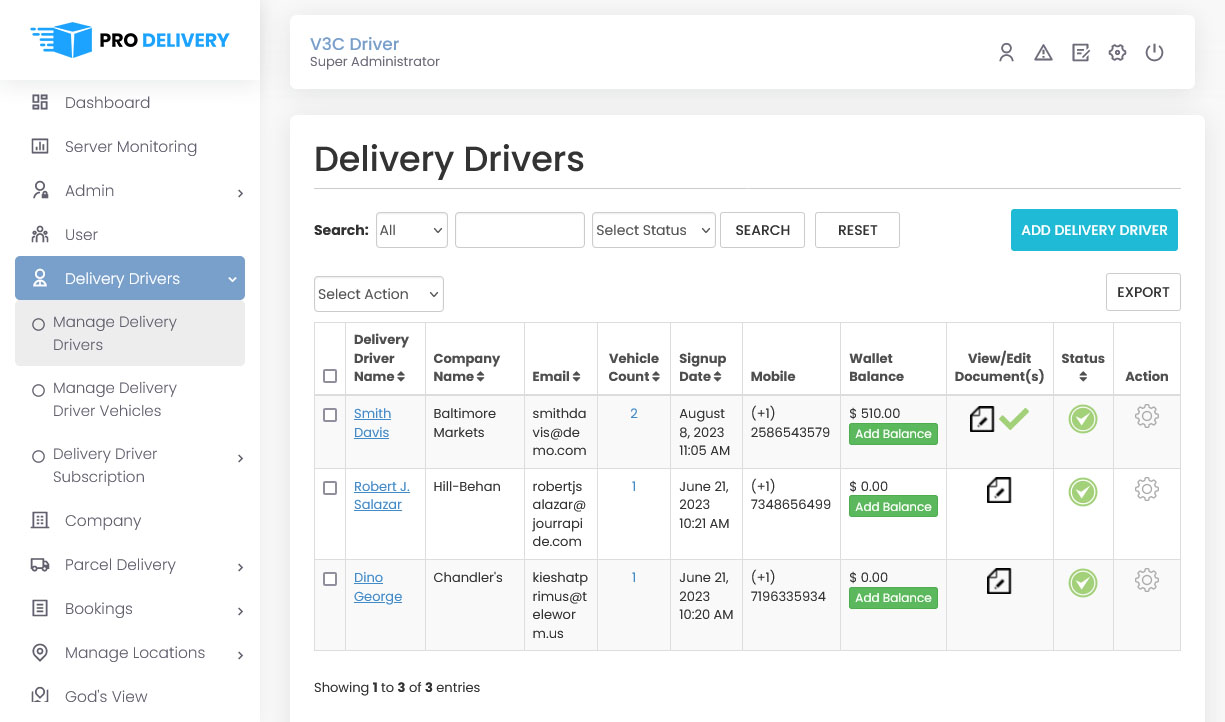
Task: Click Dino George's green status icon
Action: pos(1082,582)
